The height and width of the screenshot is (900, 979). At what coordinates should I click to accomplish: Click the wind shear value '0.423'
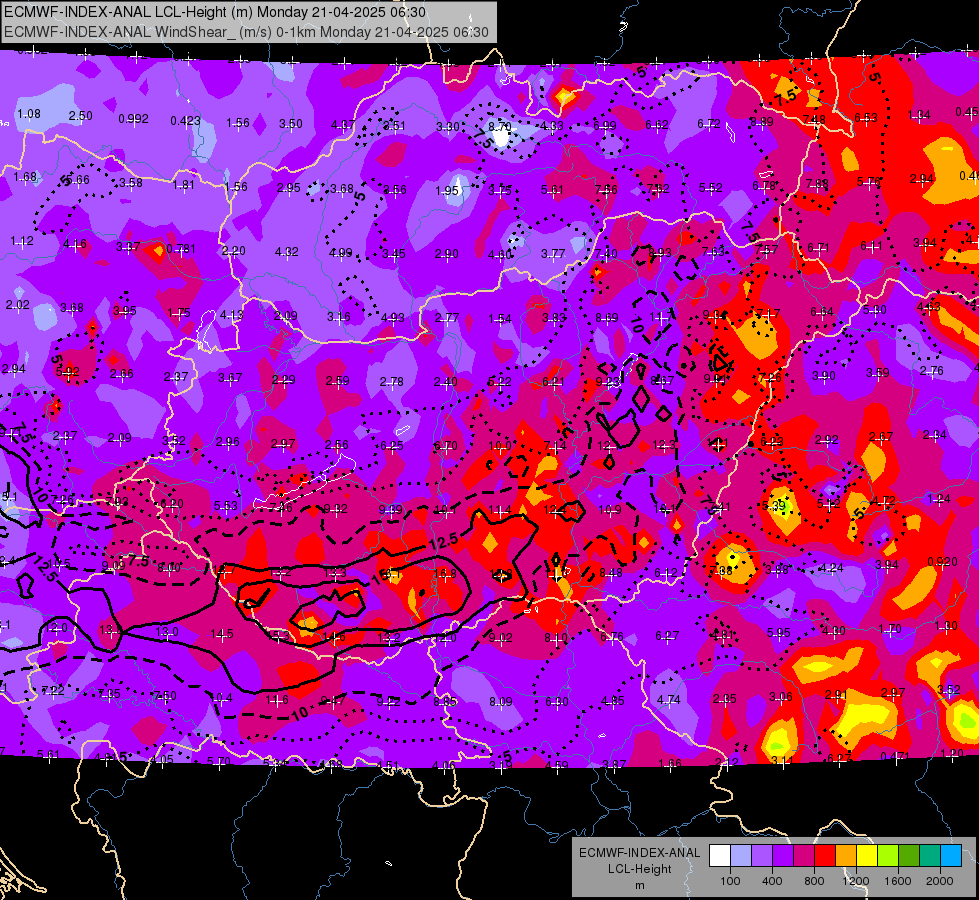tap(185, 121)
